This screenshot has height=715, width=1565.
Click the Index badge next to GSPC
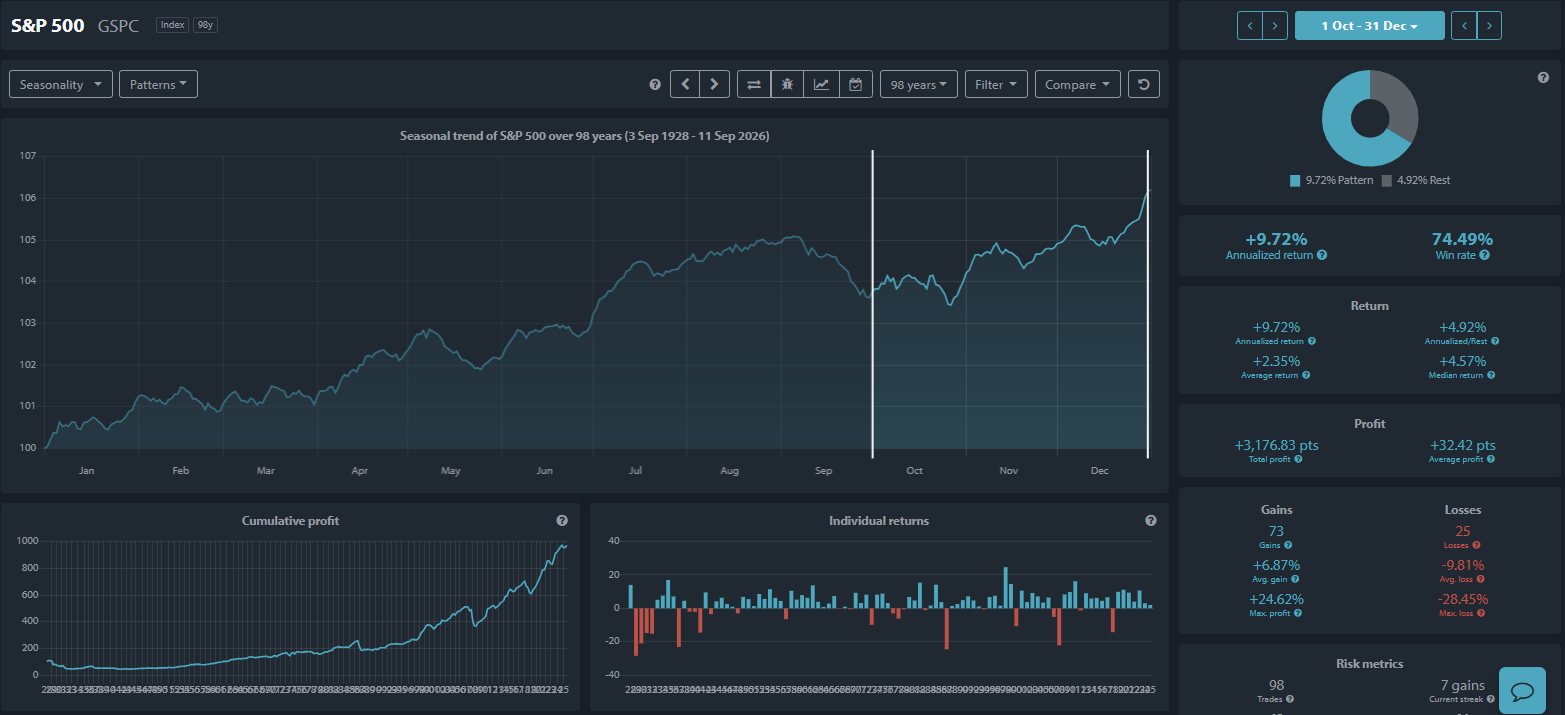click(173, 25)
